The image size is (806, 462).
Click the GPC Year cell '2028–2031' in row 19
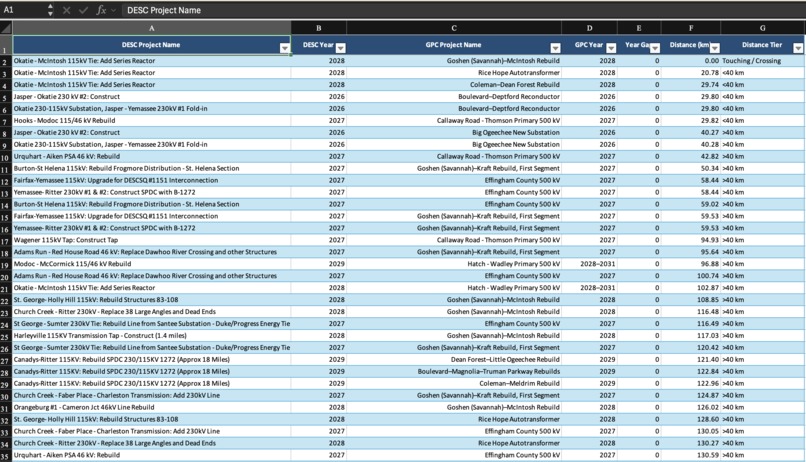click(590, 264)
